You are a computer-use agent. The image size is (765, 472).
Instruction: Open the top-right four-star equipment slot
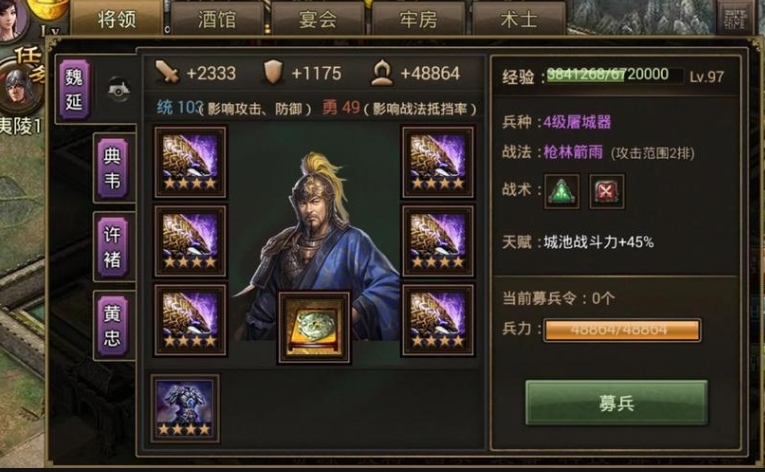click(x=438, y=162)
